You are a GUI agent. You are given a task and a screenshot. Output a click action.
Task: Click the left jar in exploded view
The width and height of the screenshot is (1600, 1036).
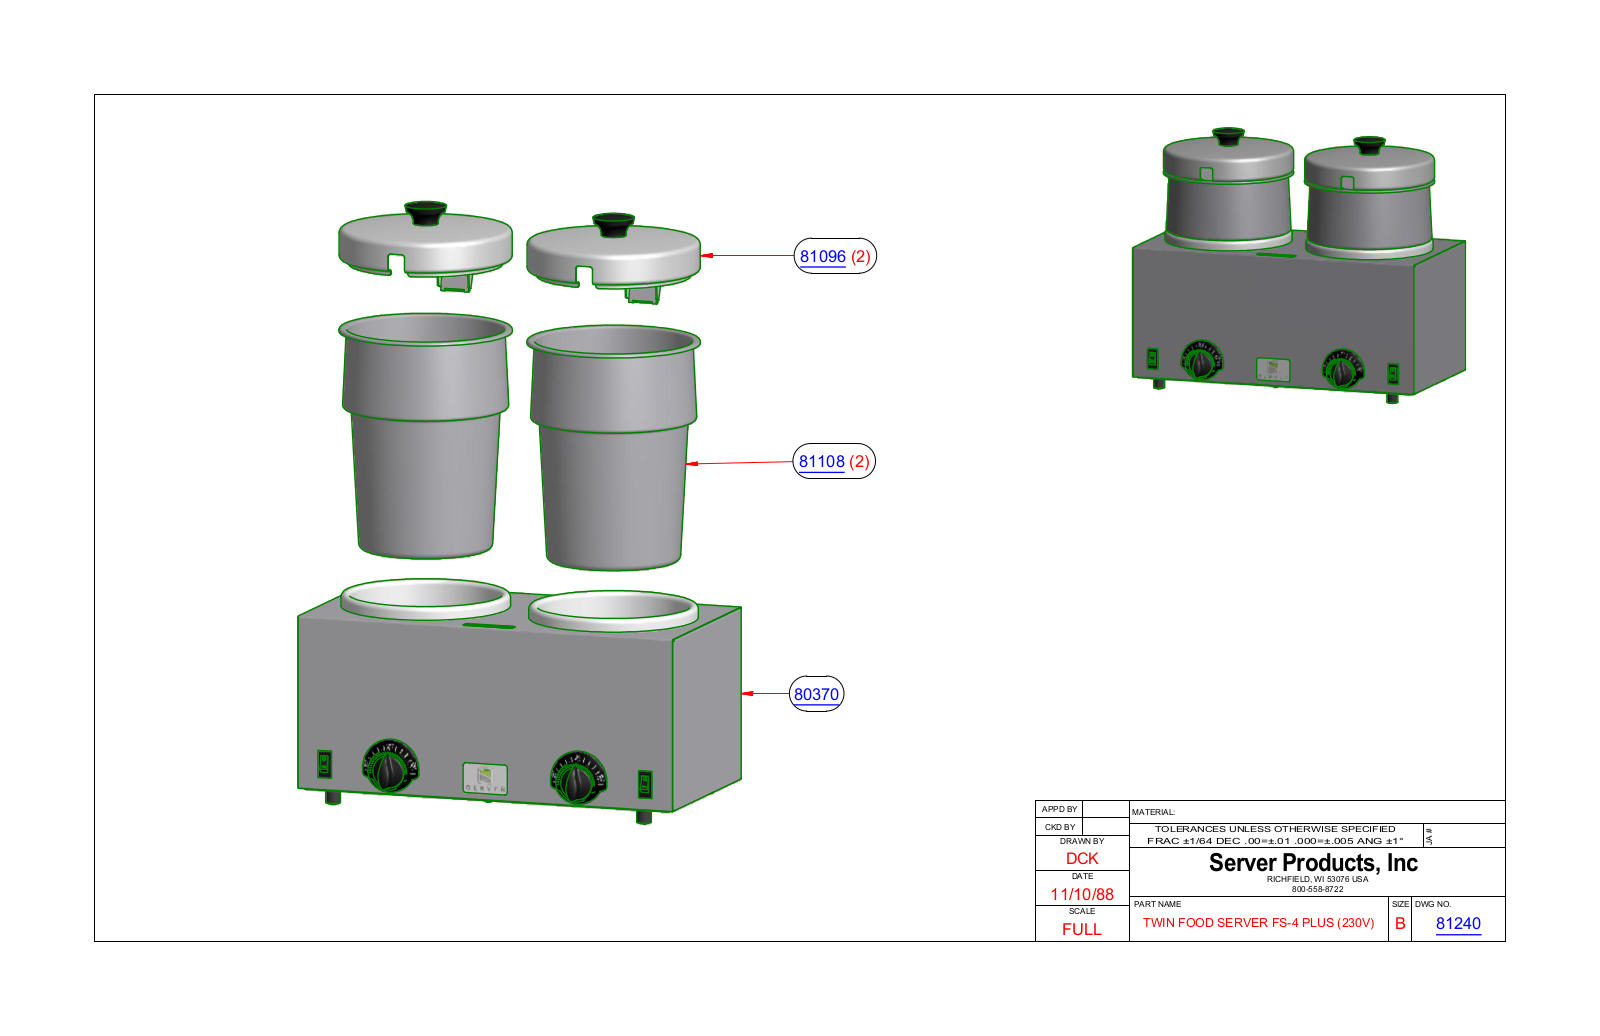pos(425,436)
